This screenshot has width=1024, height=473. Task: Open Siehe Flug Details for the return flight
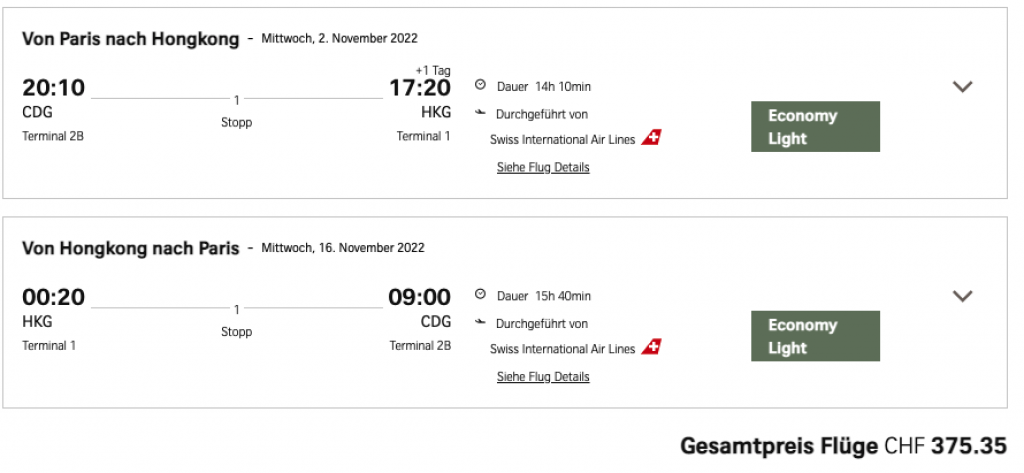tap(543, 377)
